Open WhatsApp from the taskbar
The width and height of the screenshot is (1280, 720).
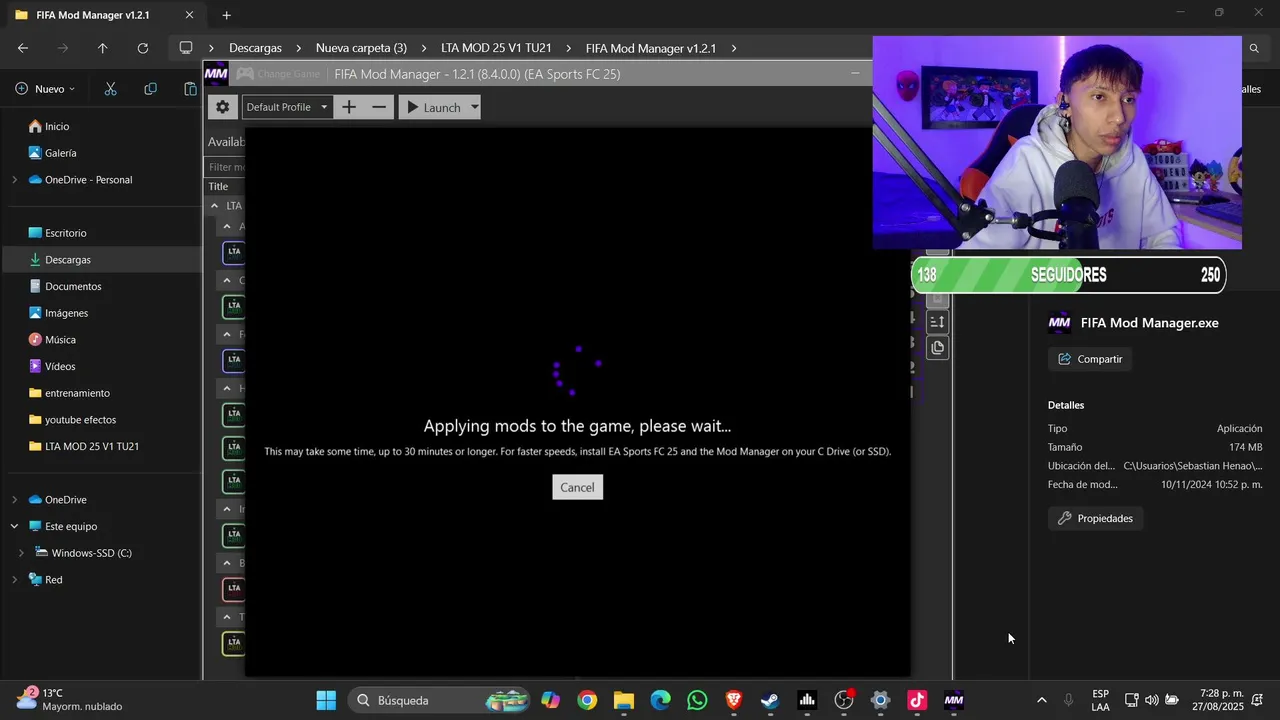[697, 700]
